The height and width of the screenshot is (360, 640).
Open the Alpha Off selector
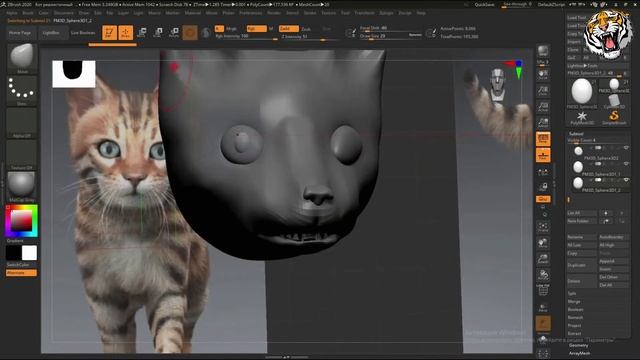click(x=22, y=123)
